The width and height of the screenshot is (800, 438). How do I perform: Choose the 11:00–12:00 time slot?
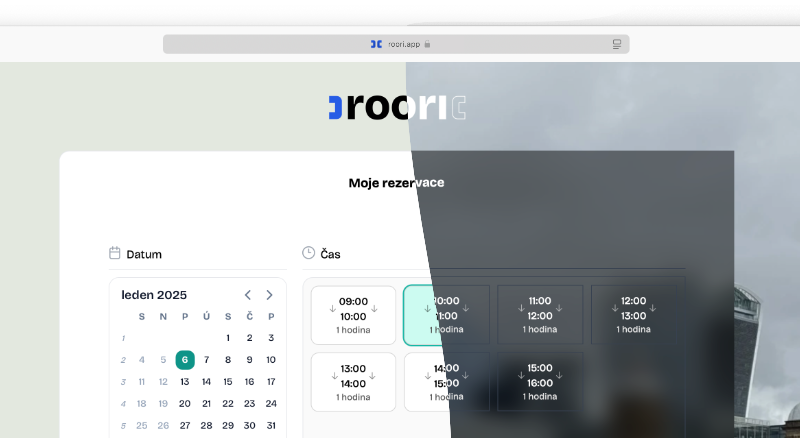(x=540, y=315)
